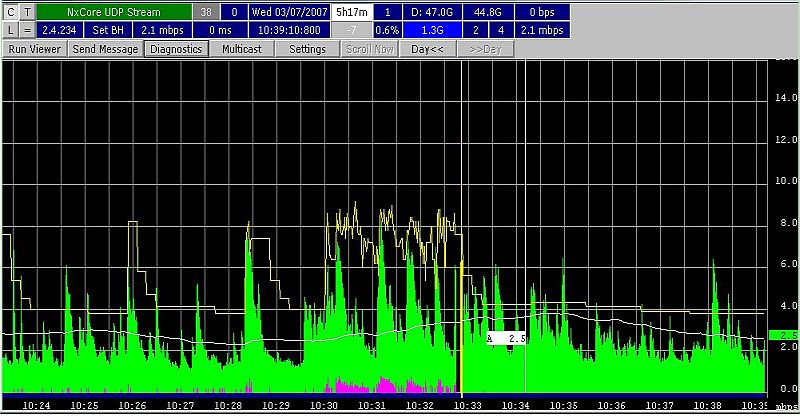Open the Send Message dialog
Screen dimensions: 800x416
105,49
